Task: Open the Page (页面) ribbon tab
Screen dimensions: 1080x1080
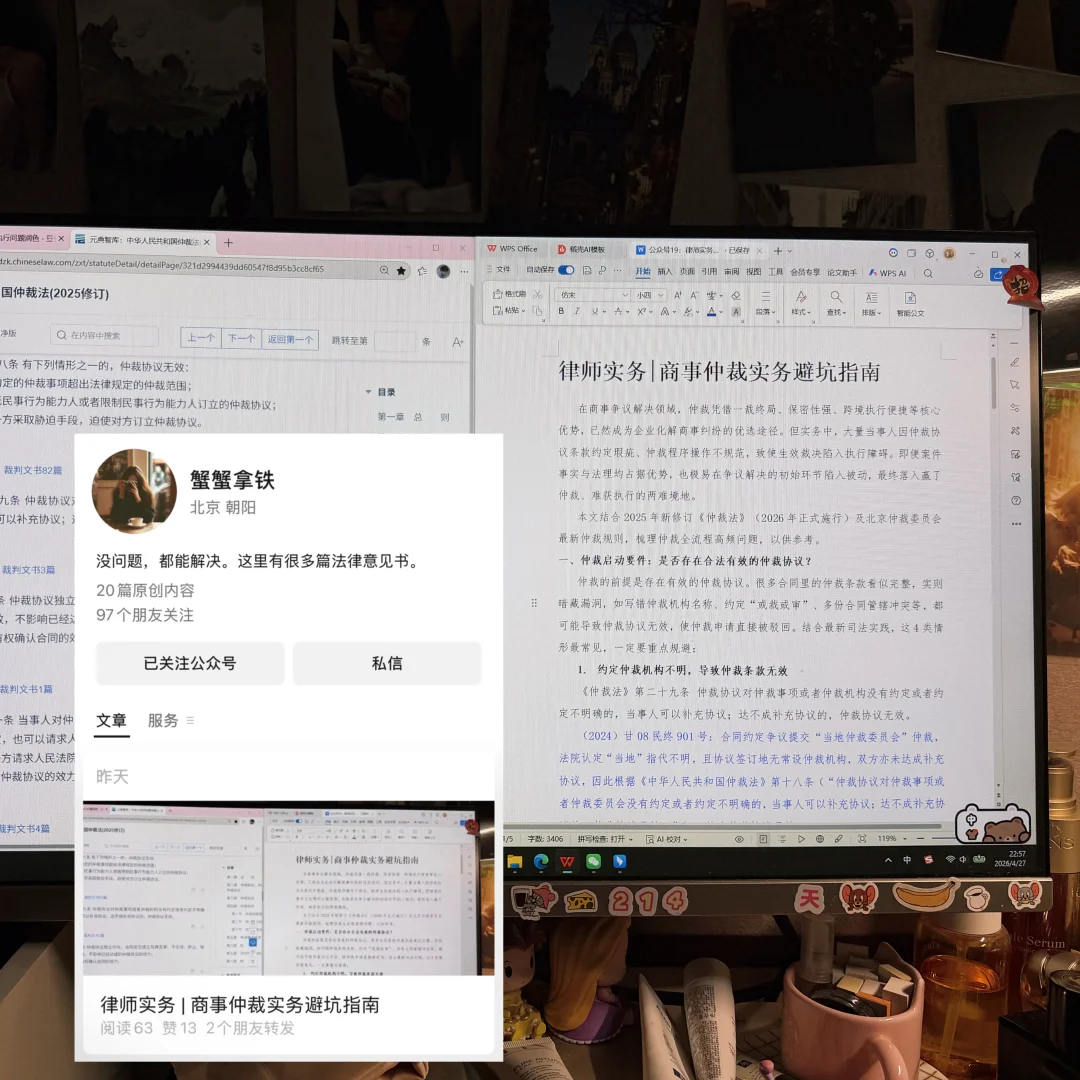Action: click(x=687, y=271)
